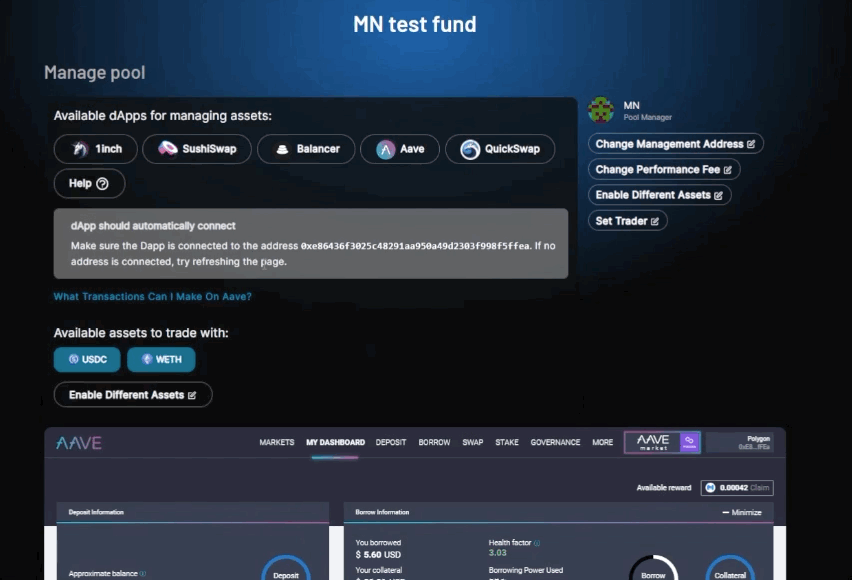The height and width of the screenshot is (580, 852).
Task: Open the Aave market selector
Action: [x=662, y=442]
